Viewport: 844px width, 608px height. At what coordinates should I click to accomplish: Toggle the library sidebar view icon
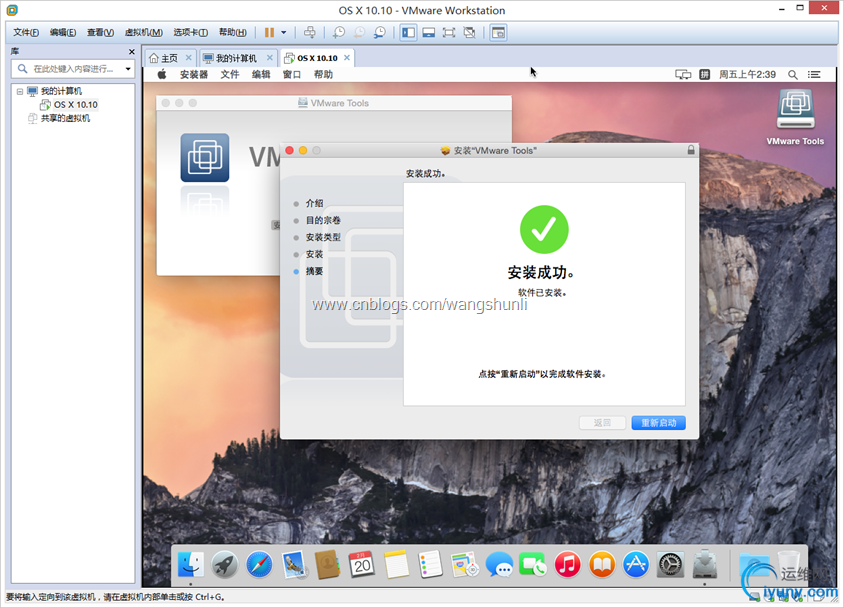pyautogui.click(x=409, y=33)
